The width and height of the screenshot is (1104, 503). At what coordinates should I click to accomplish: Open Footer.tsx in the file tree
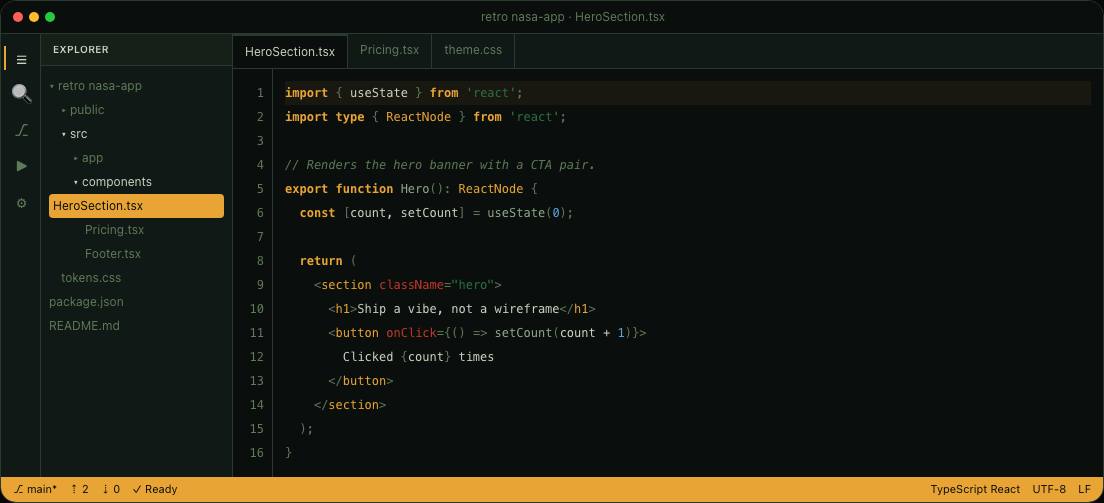click(x=113, y=254)
